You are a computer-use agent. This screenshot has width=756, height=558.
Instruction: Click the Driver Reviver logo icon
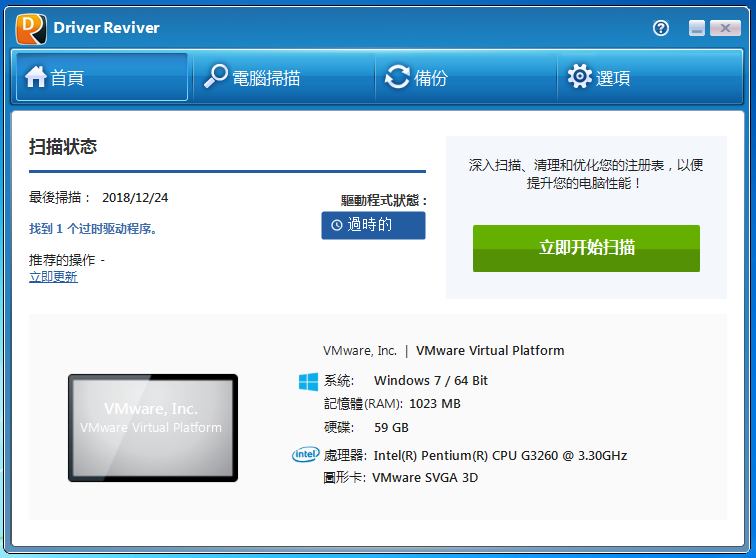click(x=31, y=29)
